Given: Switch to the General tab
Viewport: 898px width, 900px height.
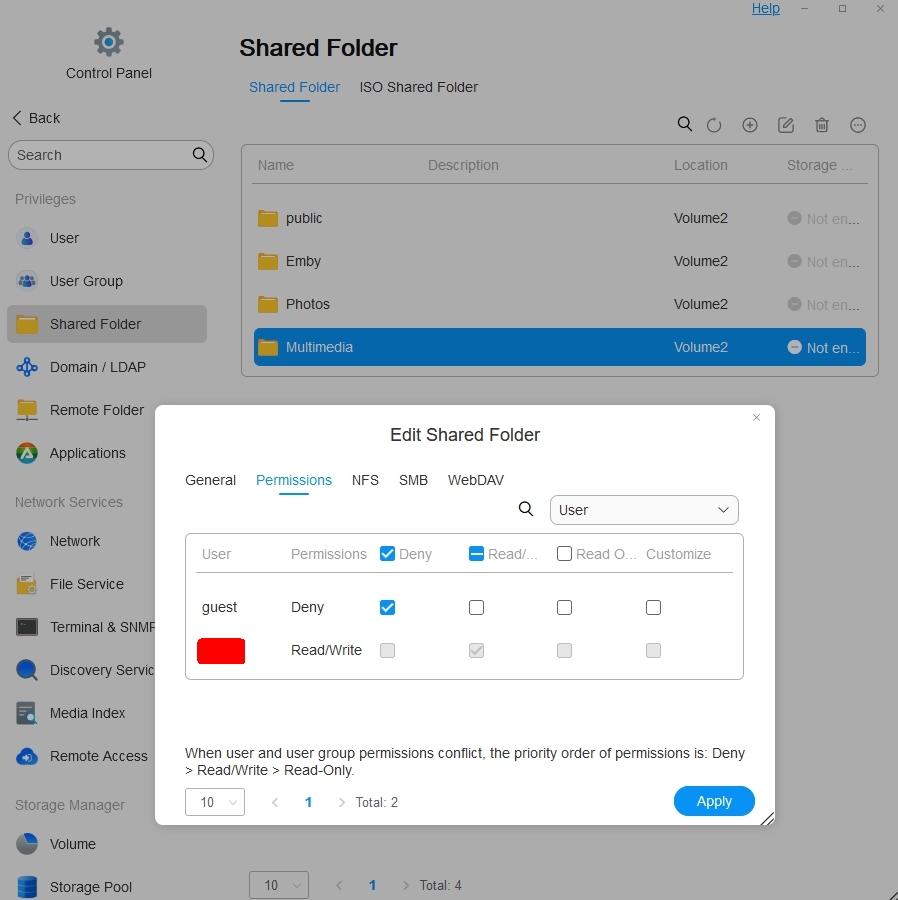Looking at the screenshot, I should point(211,480).
